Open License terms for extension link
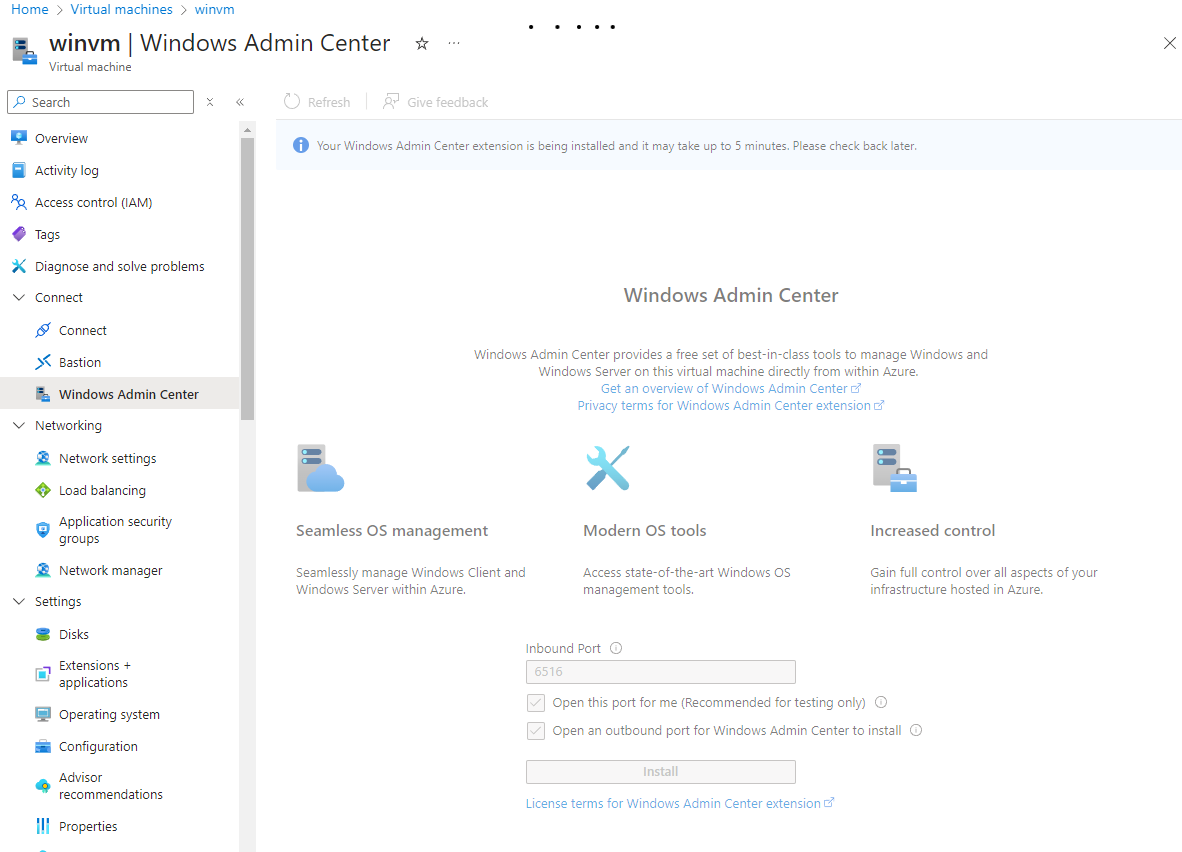This screenshot has width=1182, height=852. [x=680, y=804]
